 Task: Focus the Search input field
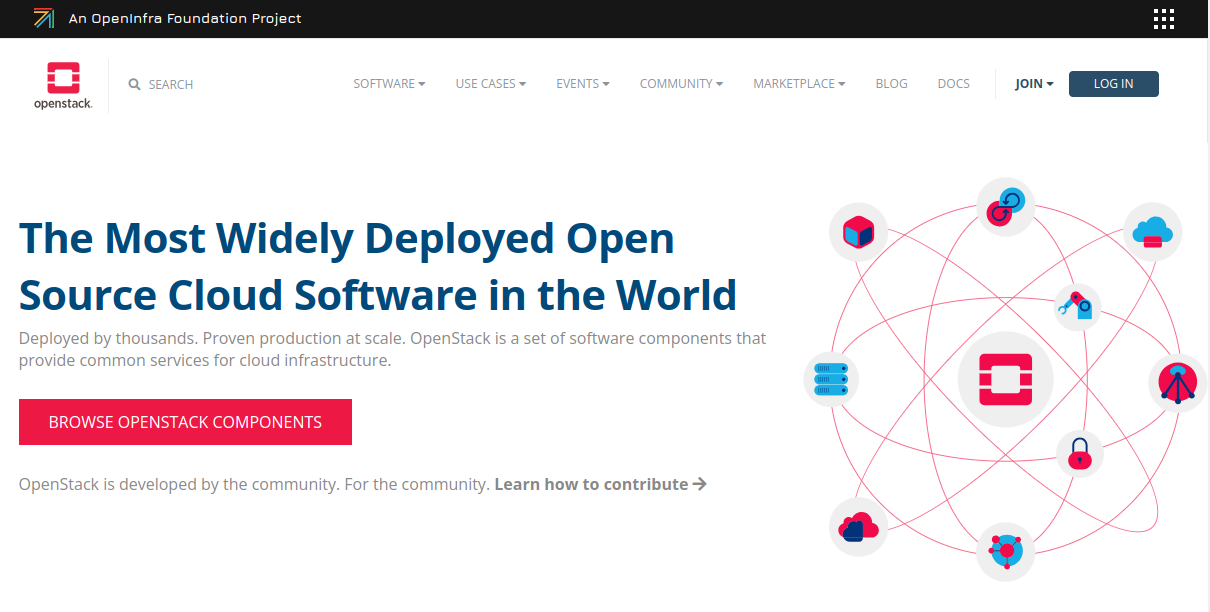[171, 85]
